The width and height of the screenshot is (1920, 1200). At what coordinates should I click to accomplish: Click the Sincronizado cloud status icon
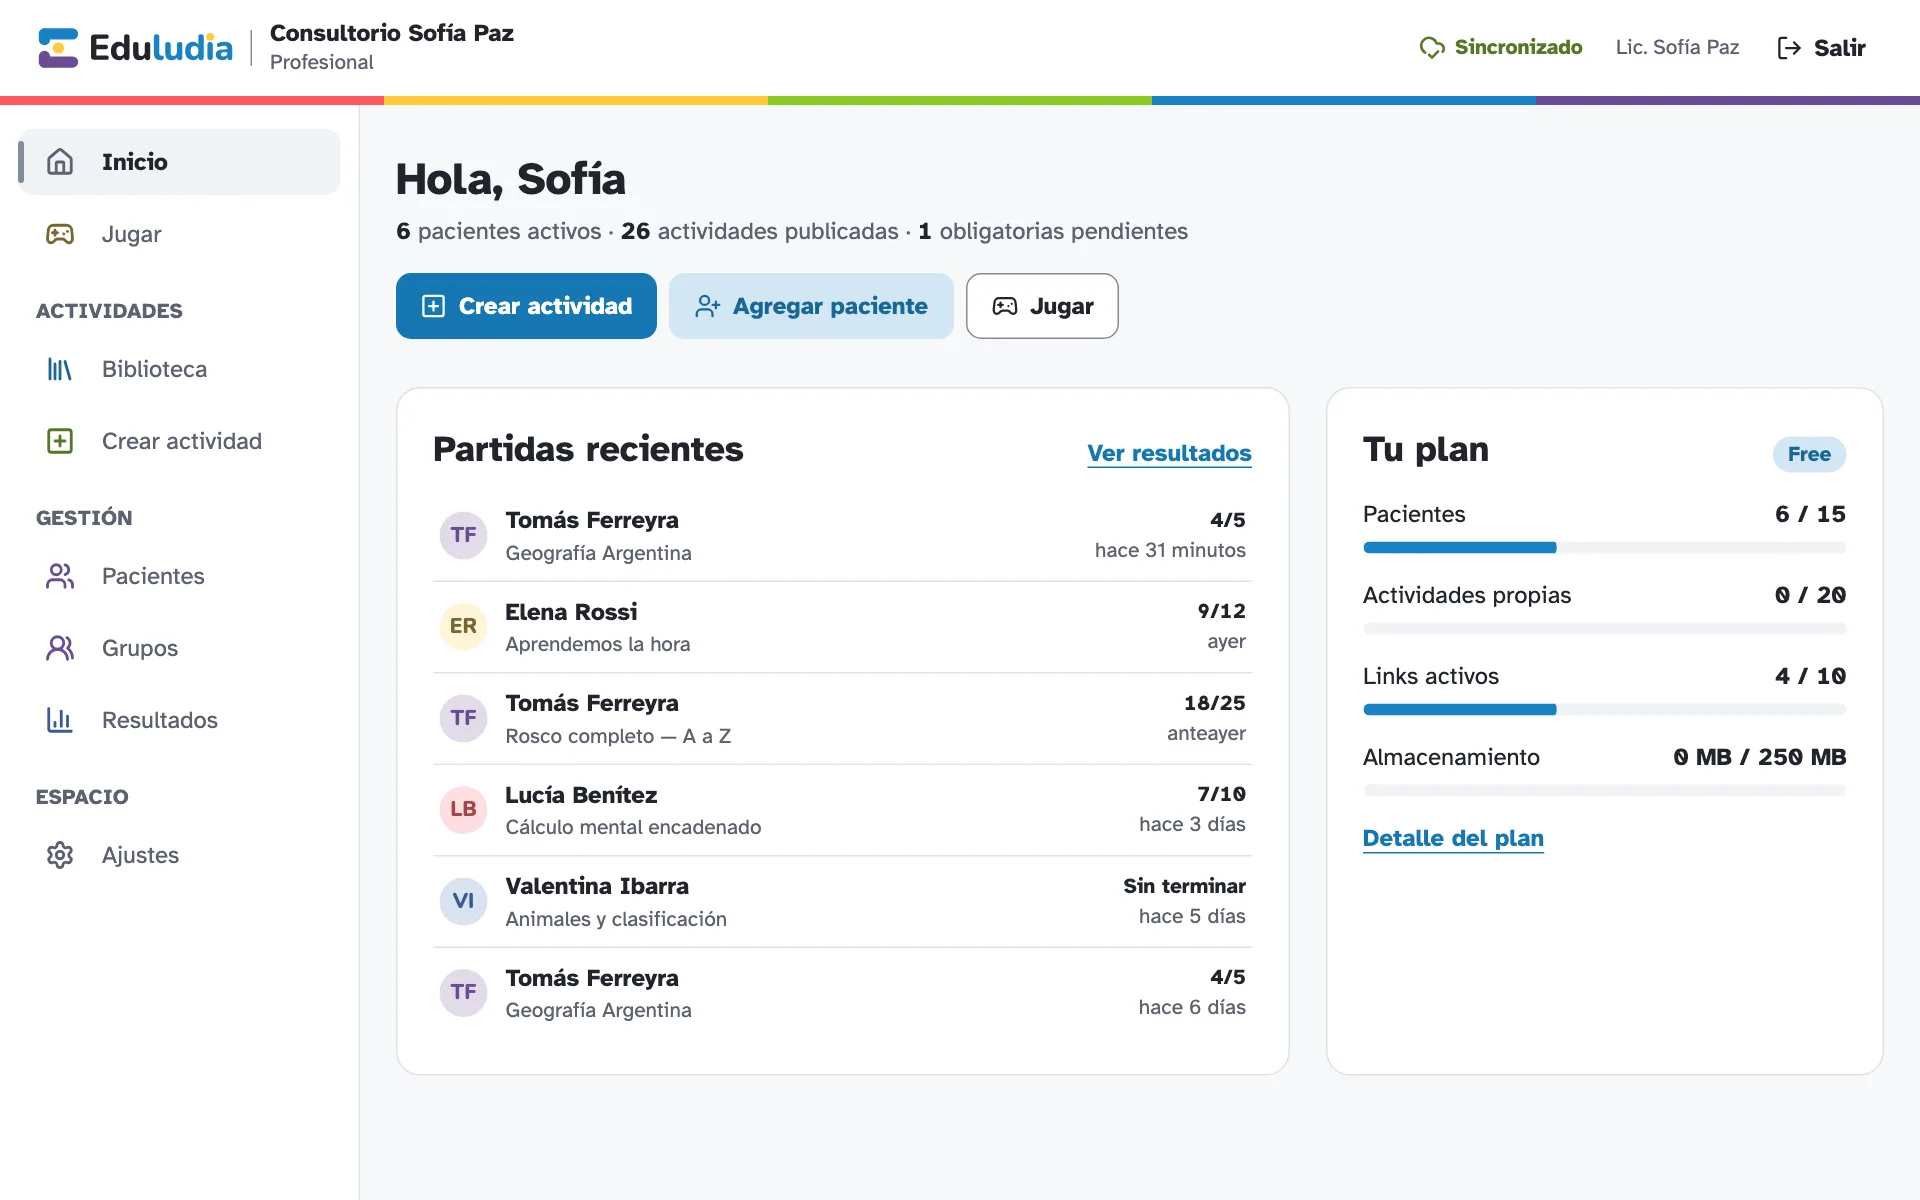pos(1432,48)
